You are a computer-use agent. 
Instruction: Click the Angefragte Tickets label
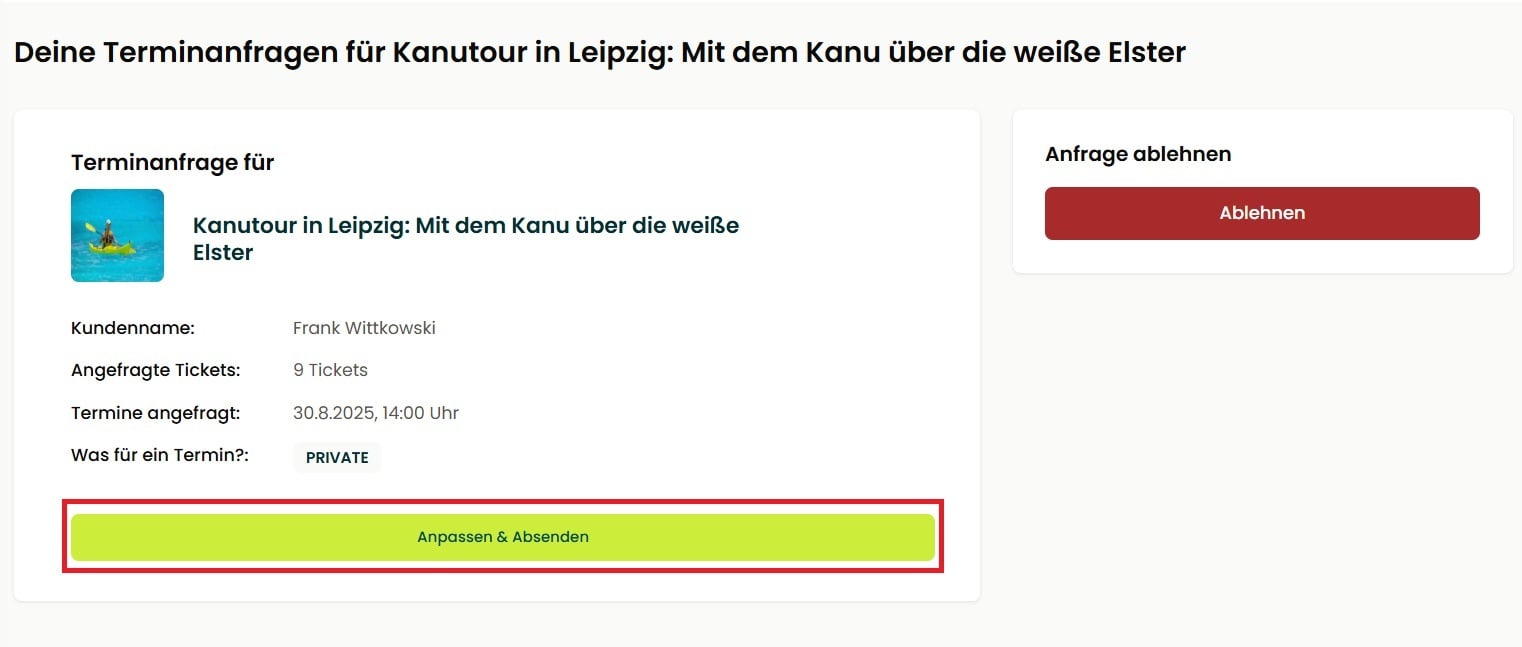coord(156,370)
